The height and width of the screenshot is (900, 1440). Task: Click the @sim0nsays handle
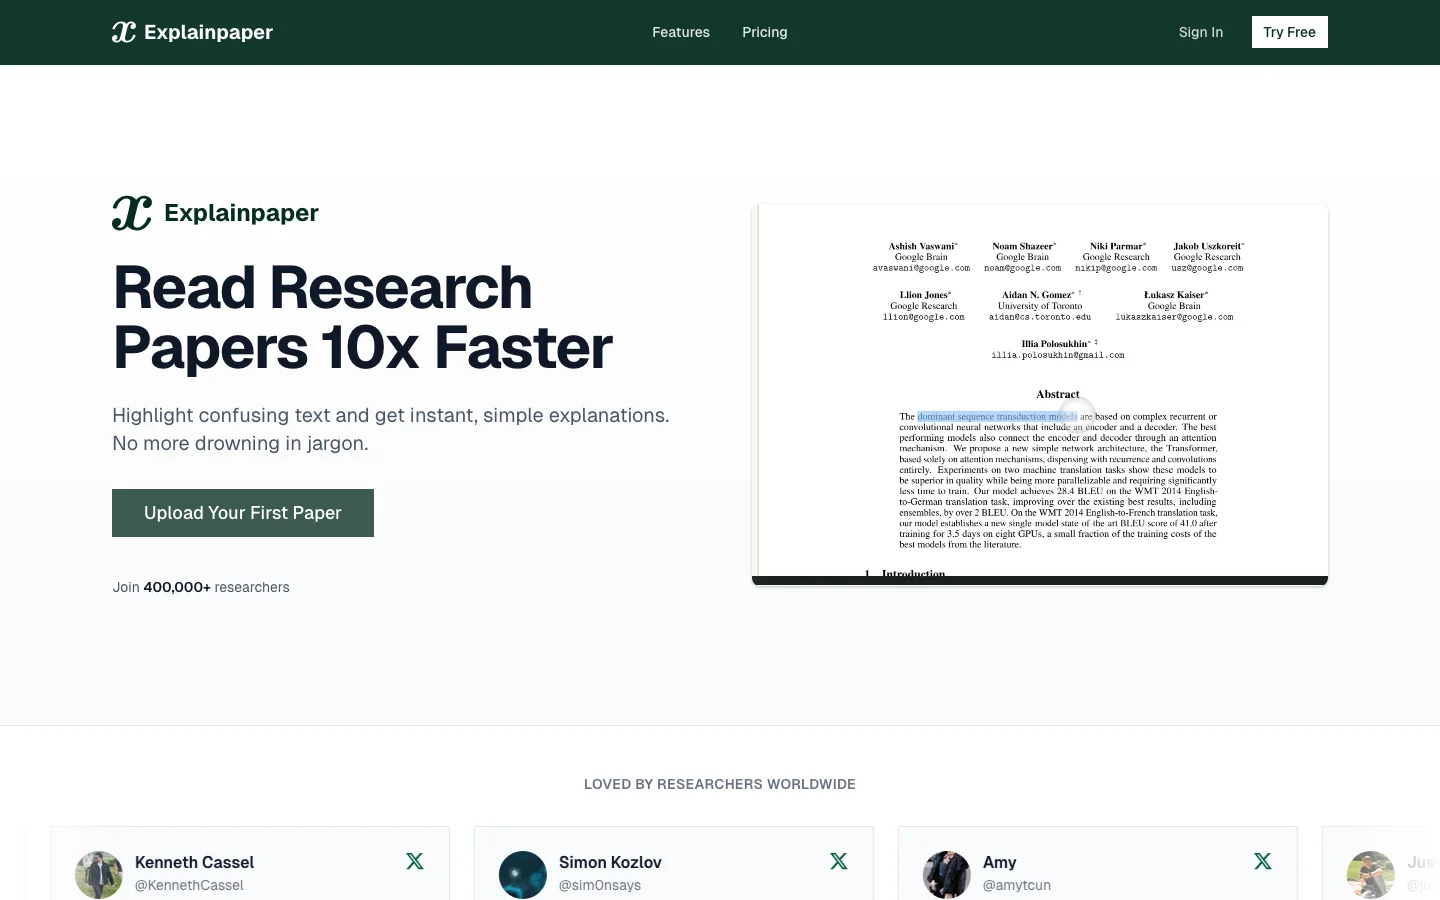coord(600,885)
